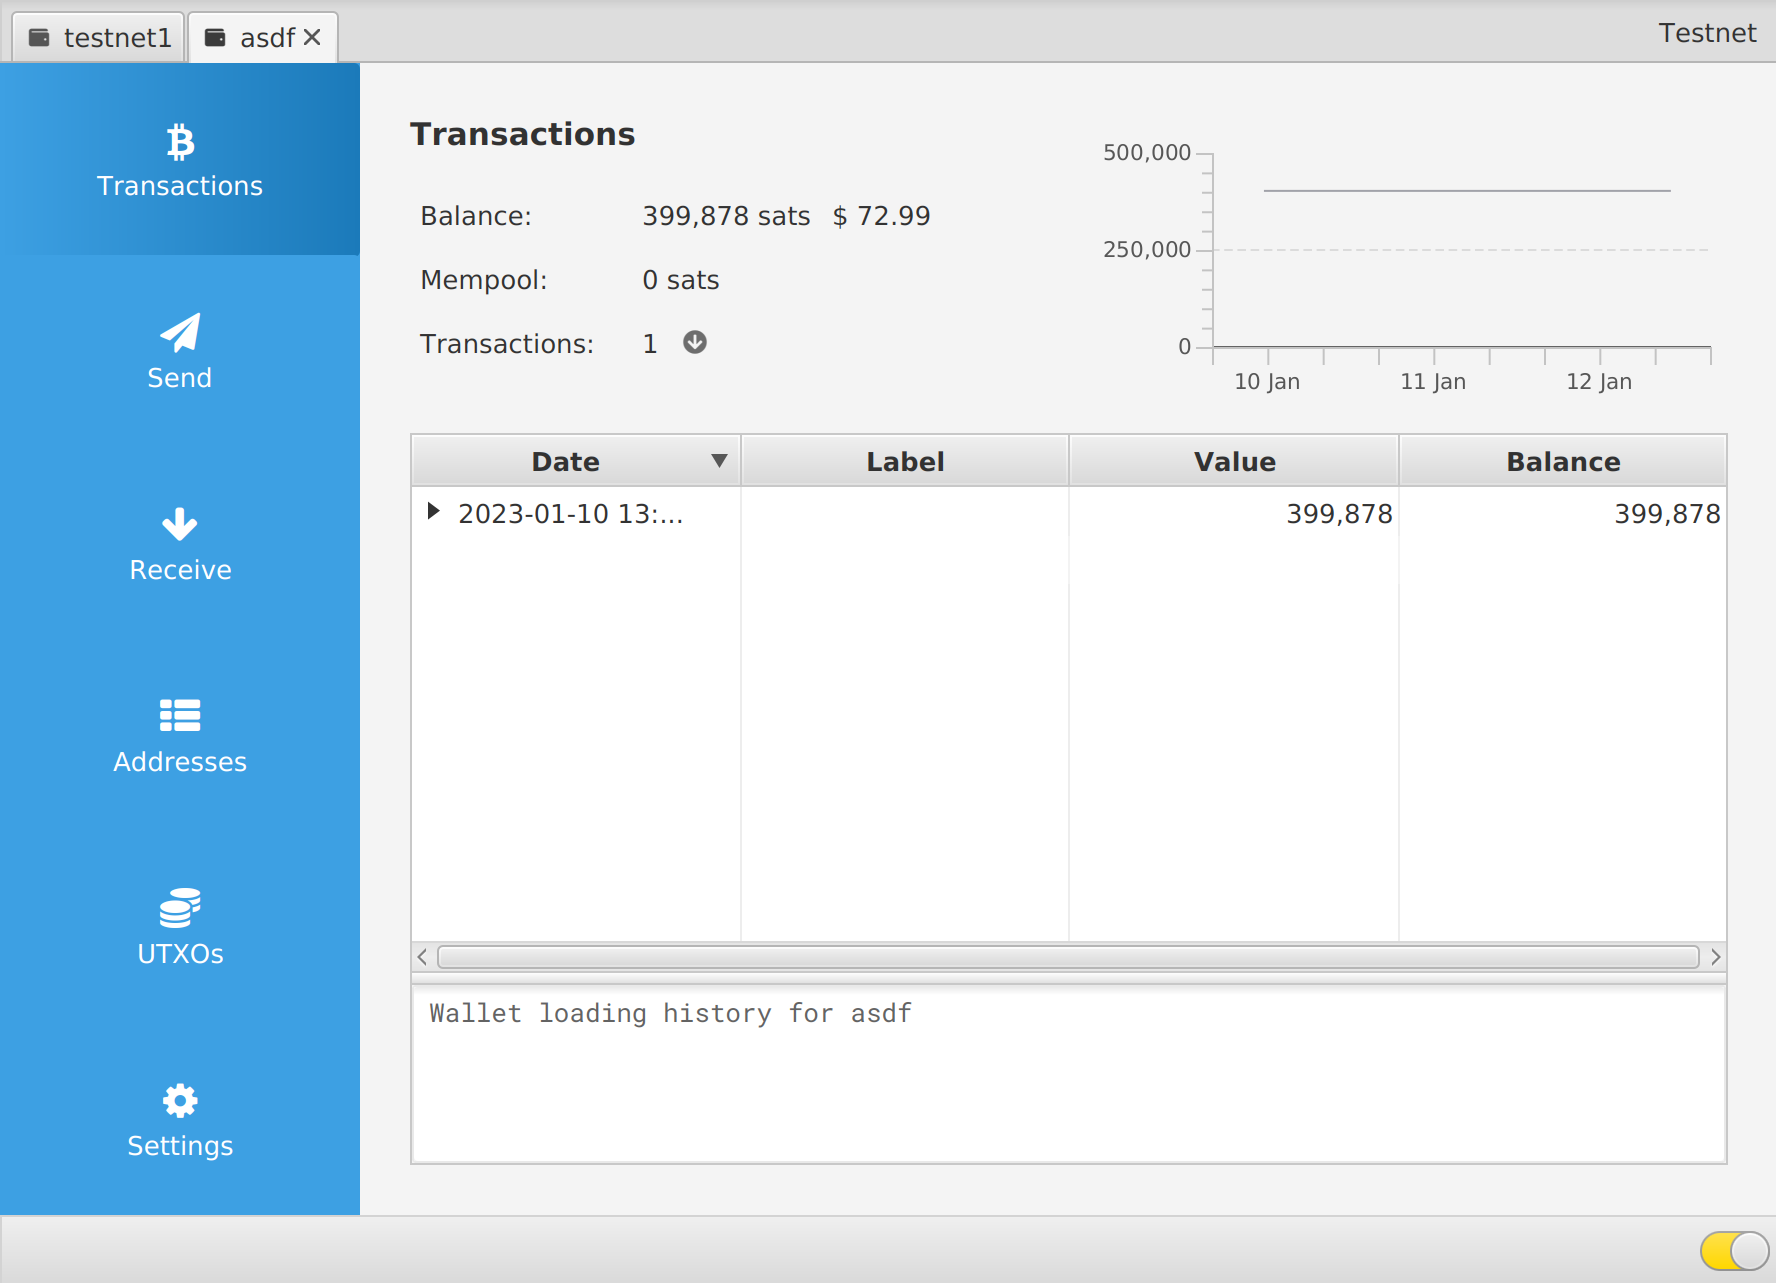Open wallet Settings gear
The image size is (1776, 1283).
pos(180,1119)
